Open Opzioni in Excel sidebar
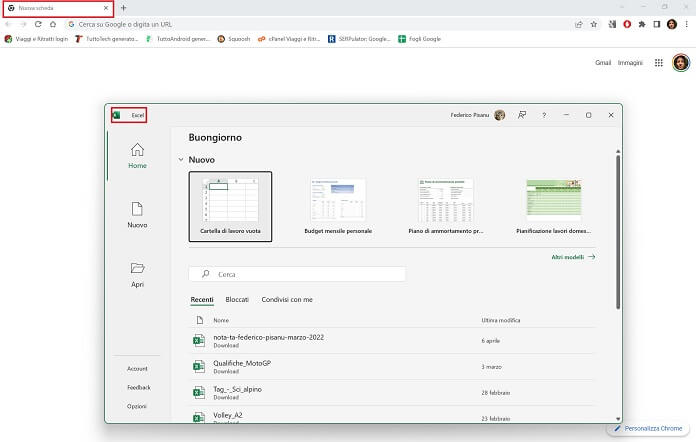The height and width of the screenshot is (442, 696). pyautogui.click(x=137, y=406)
